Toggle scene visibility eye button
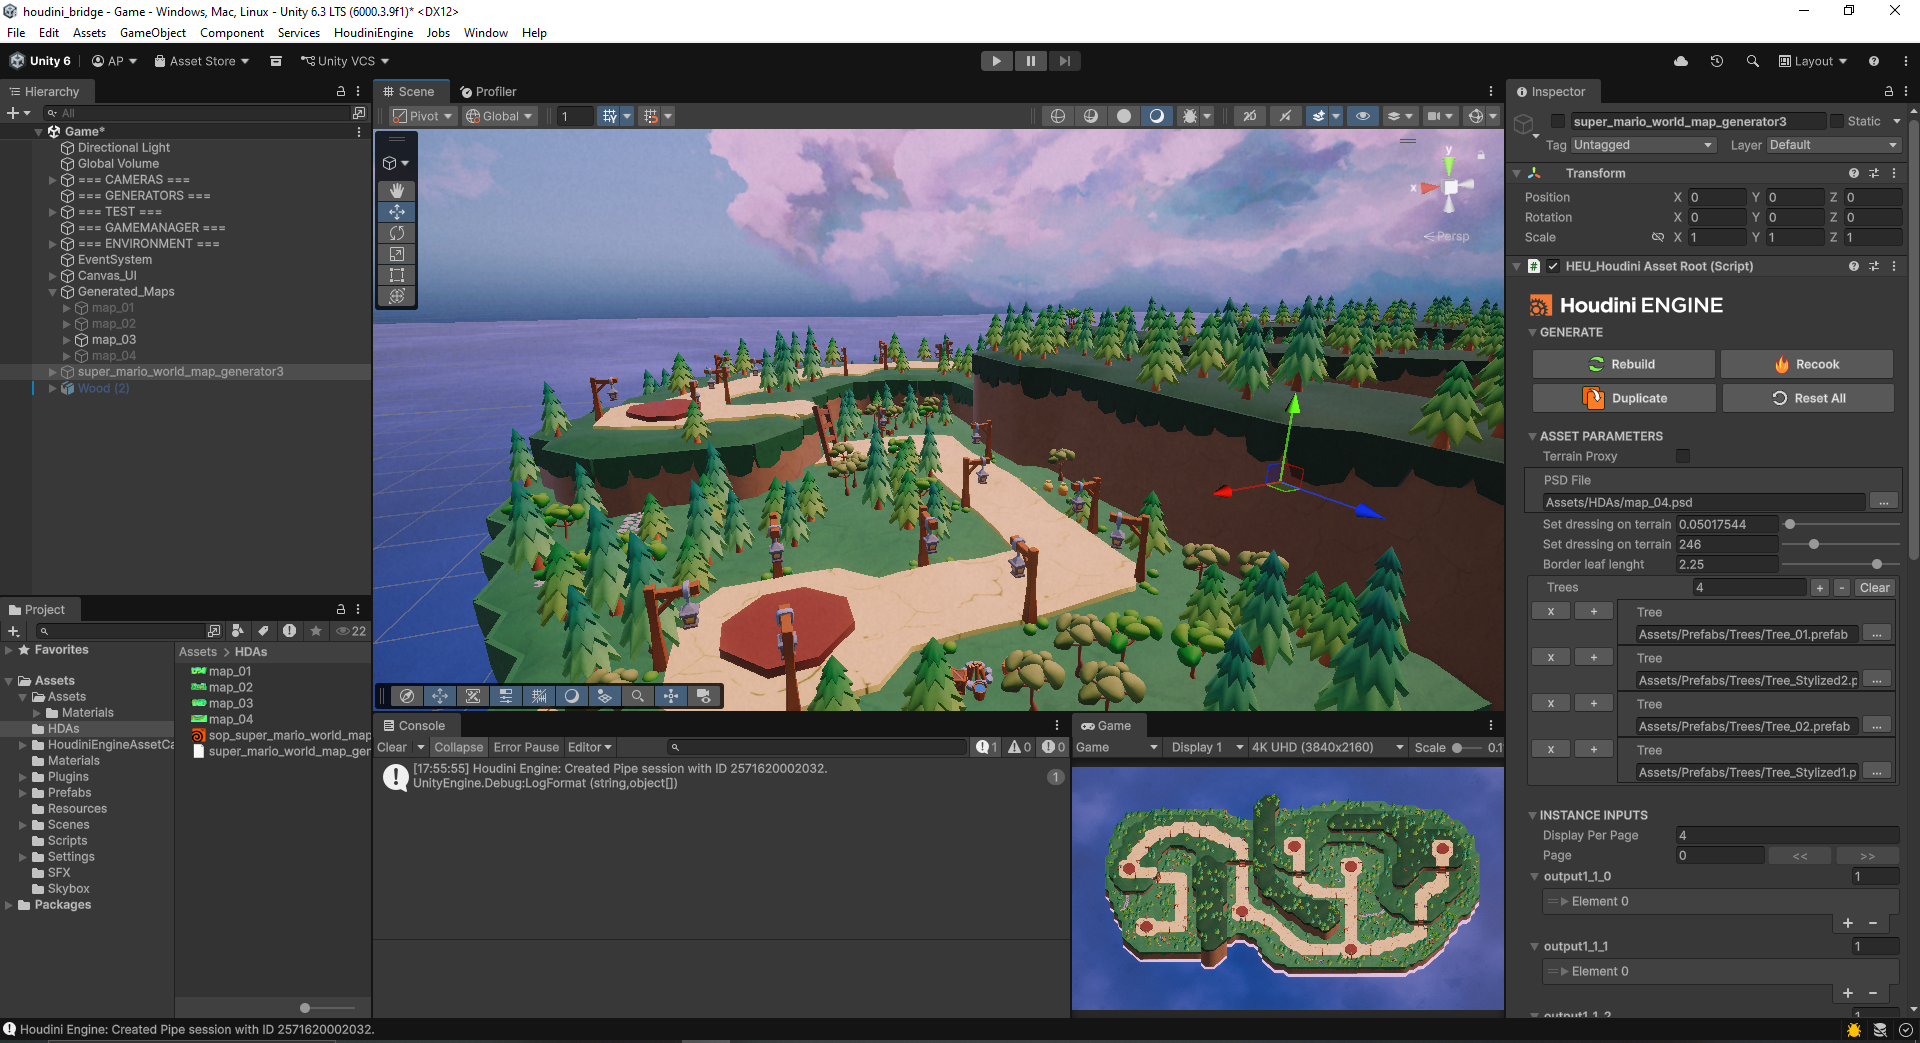This screenshot has width=1920, height=1043. 1362,116
